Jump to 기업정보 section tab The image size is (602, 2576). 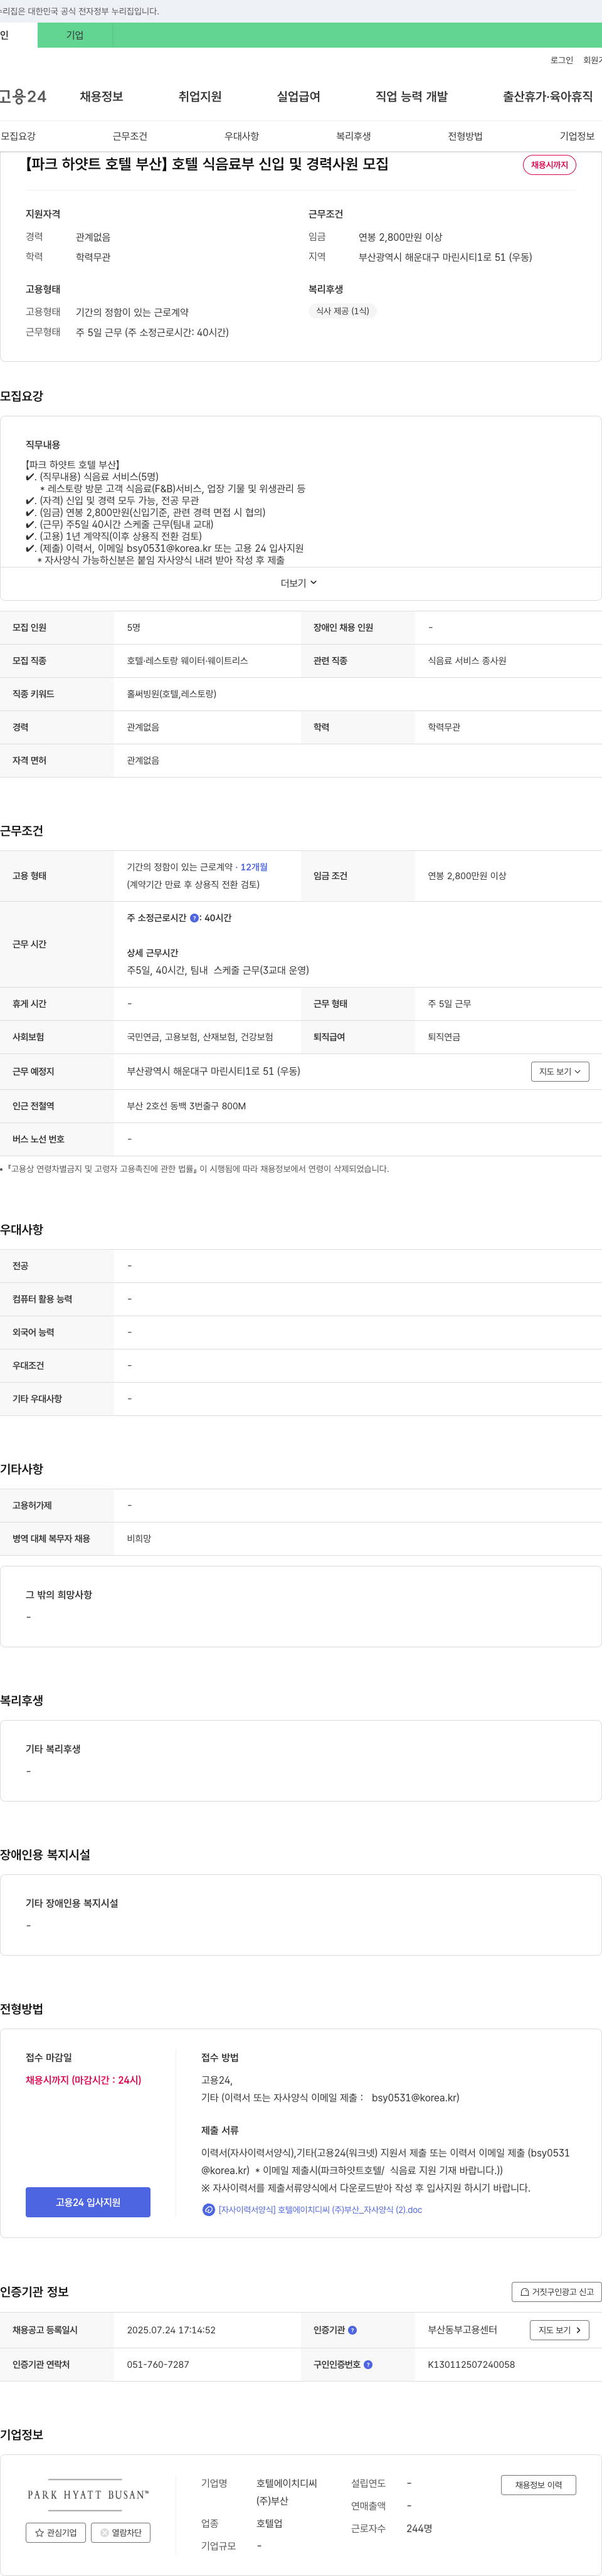pos(577,136)
